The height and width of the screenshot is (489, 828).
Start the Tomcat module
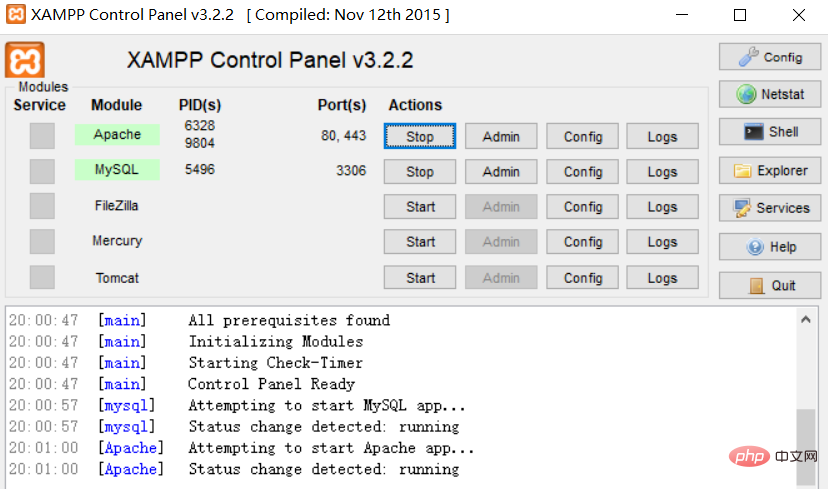[420, 278]
